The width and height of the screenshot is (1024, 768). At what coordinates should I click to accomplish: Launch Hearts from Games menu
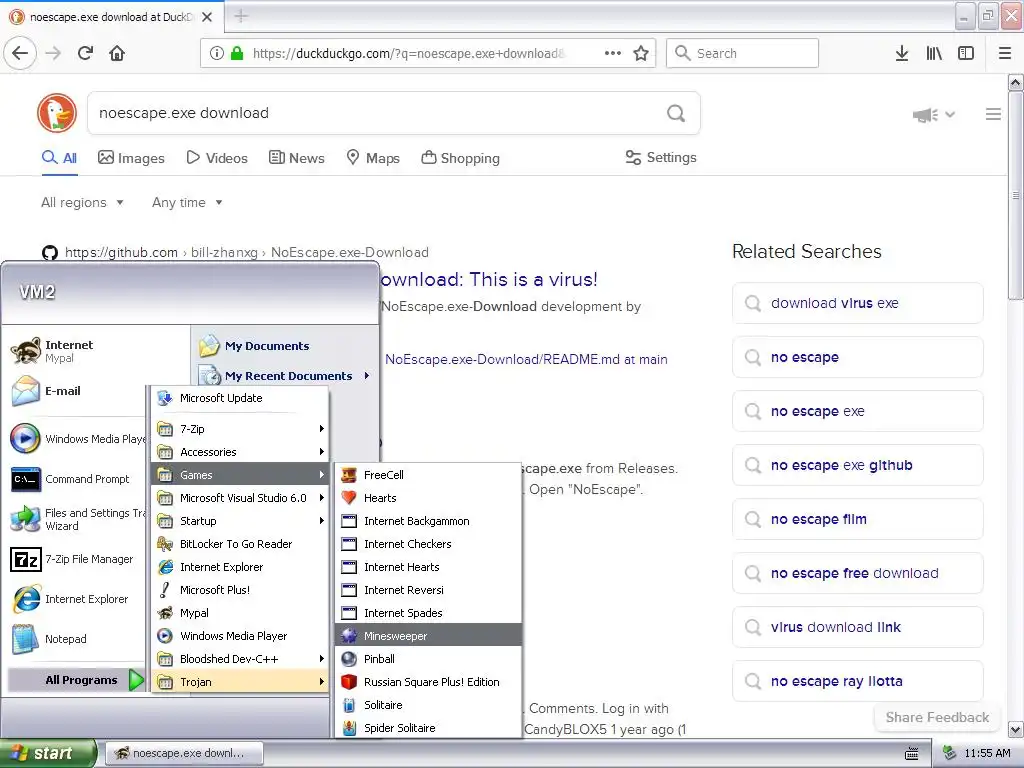tap(428, 498)
